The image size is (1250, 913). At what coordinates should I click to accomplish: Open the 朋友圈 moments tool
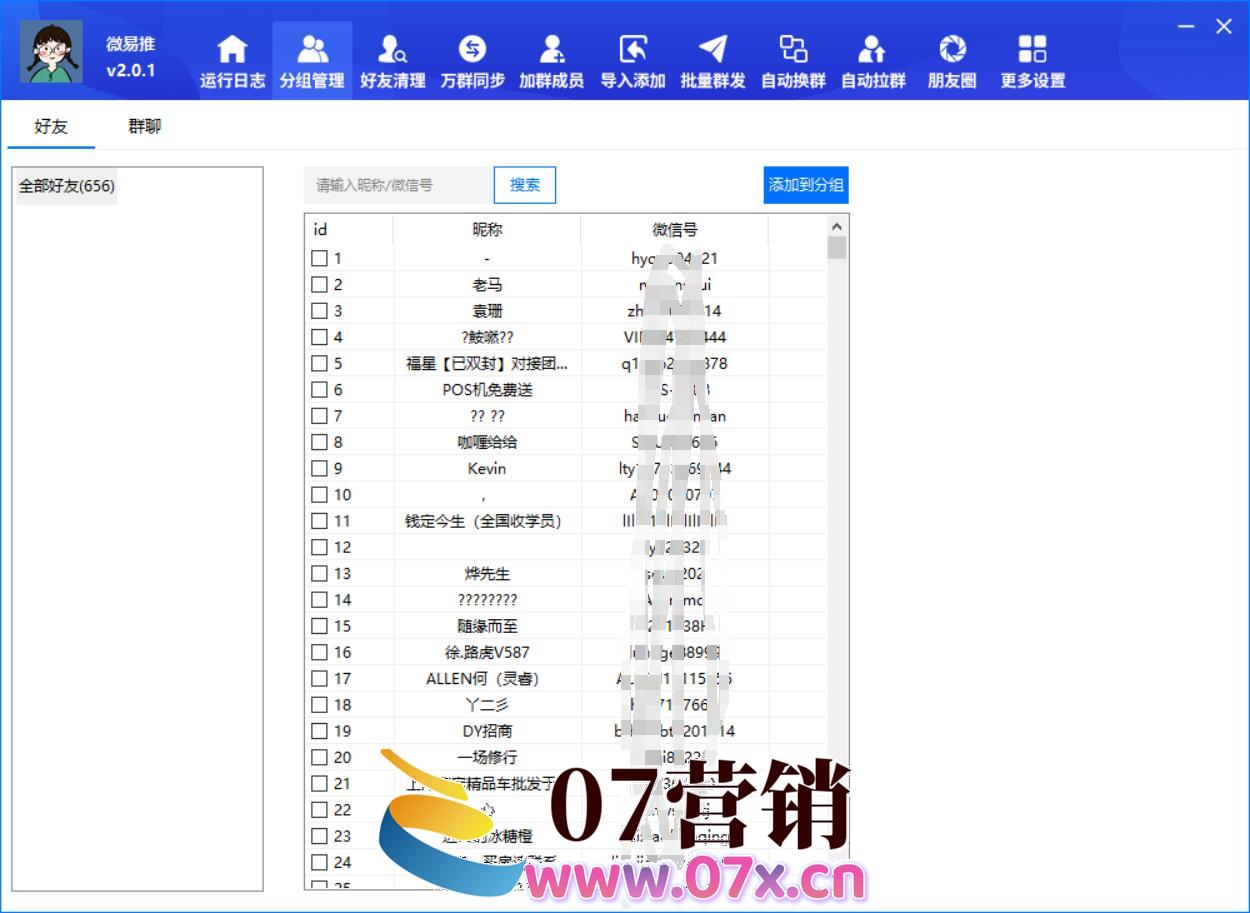(x=952, y=61)
